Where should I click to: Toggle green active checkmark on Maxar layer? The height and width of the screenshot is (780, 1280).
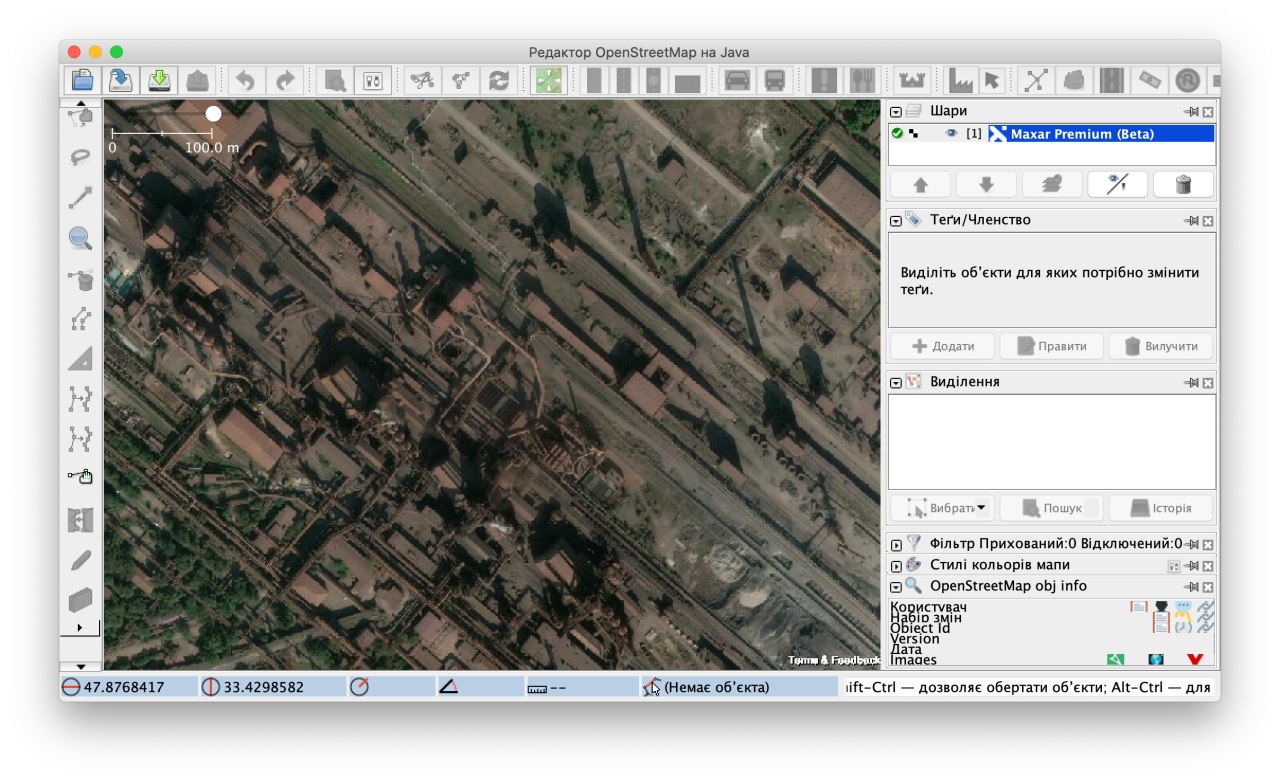(897, 133)
